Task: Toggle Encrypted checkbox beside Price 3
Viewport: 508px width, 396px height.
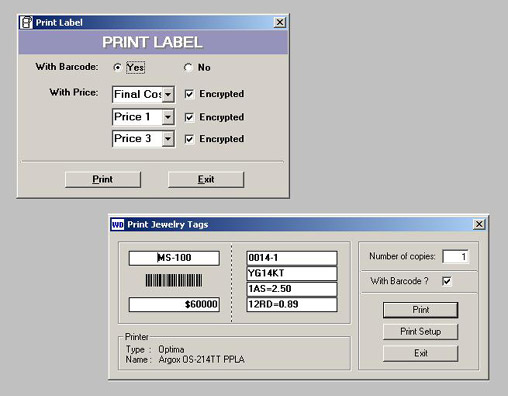Action: tap(189, 139)
